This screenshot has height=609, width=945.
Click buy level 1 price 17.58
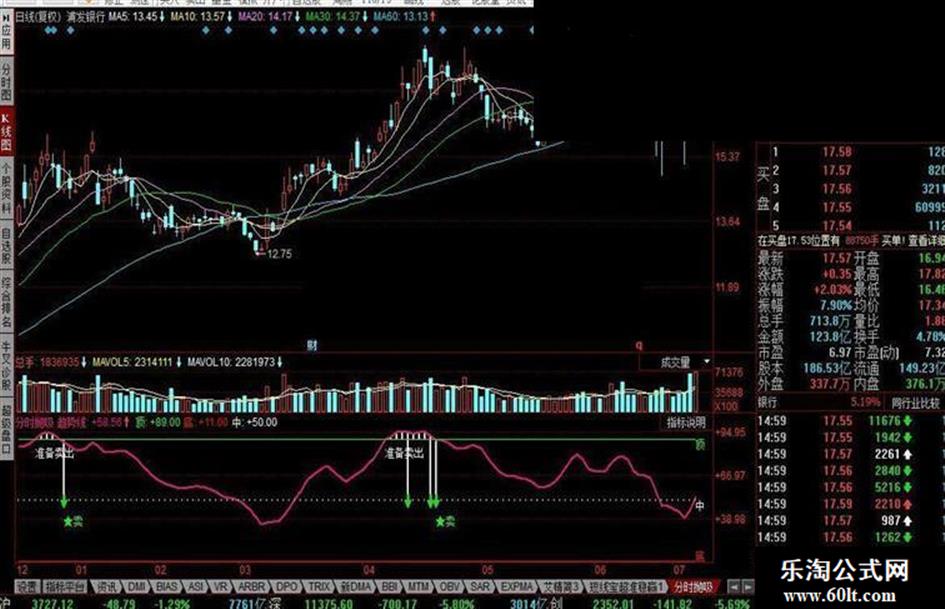click(837, 152)
